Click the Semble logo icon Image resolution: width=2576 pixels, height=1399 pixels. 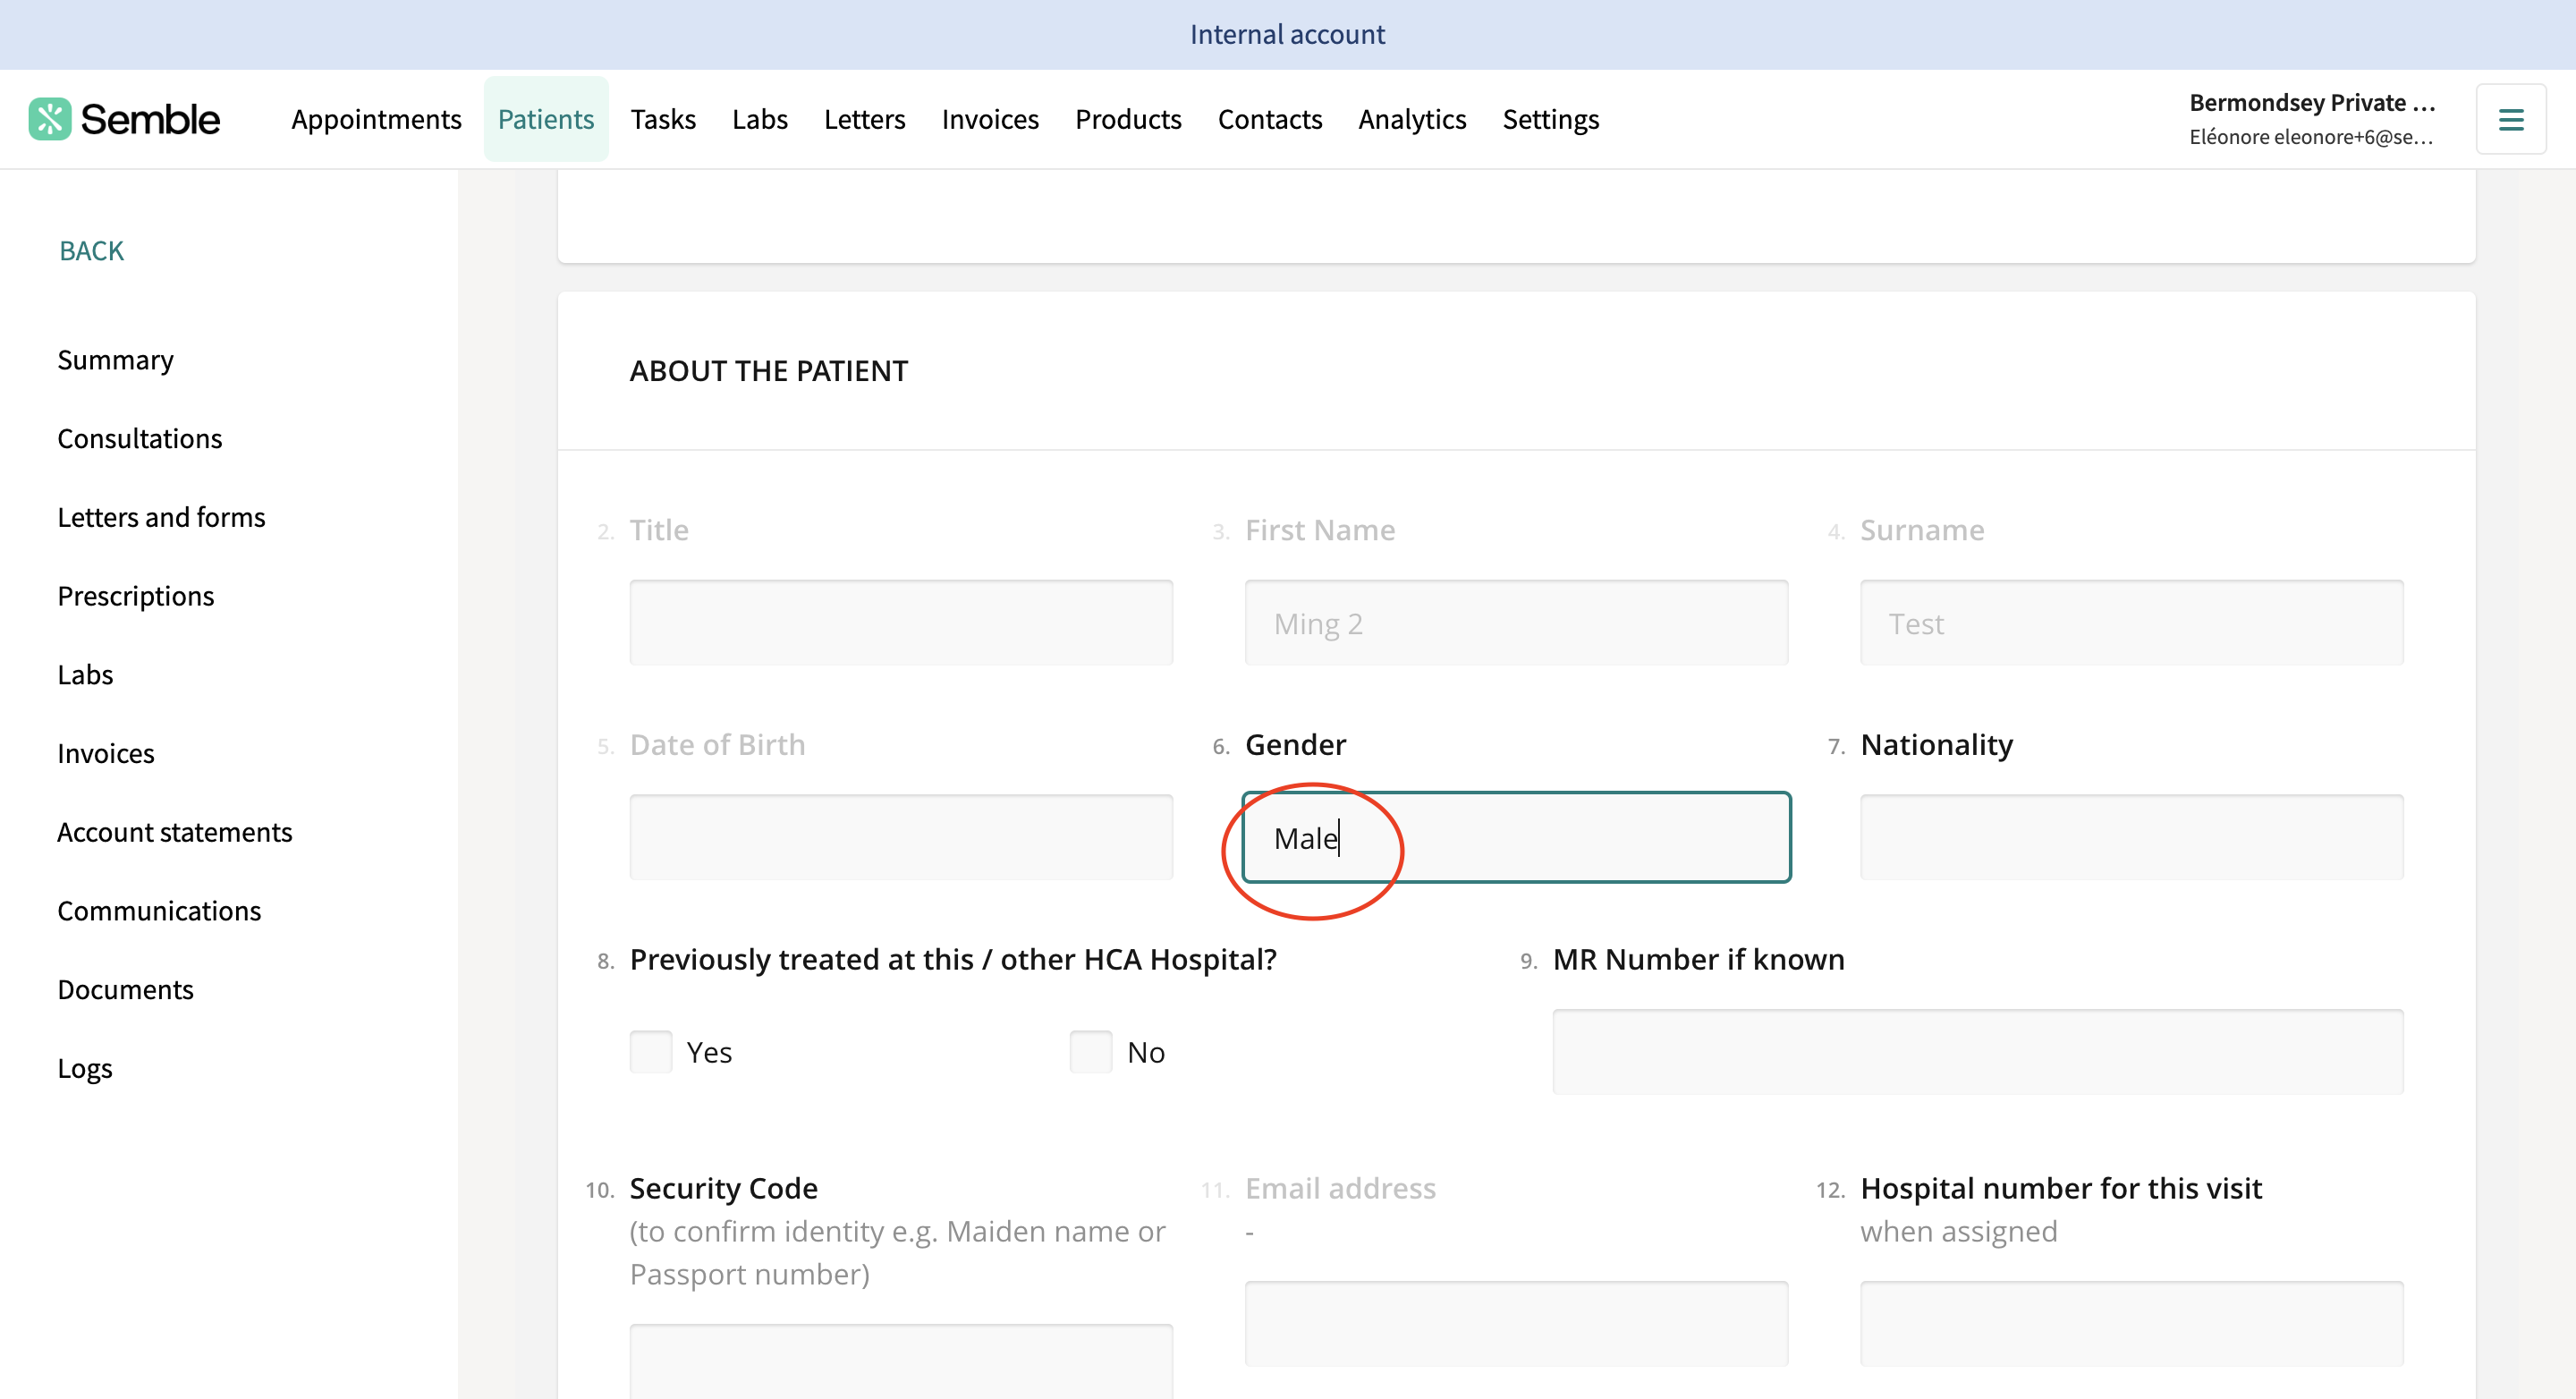pos(49,119)
